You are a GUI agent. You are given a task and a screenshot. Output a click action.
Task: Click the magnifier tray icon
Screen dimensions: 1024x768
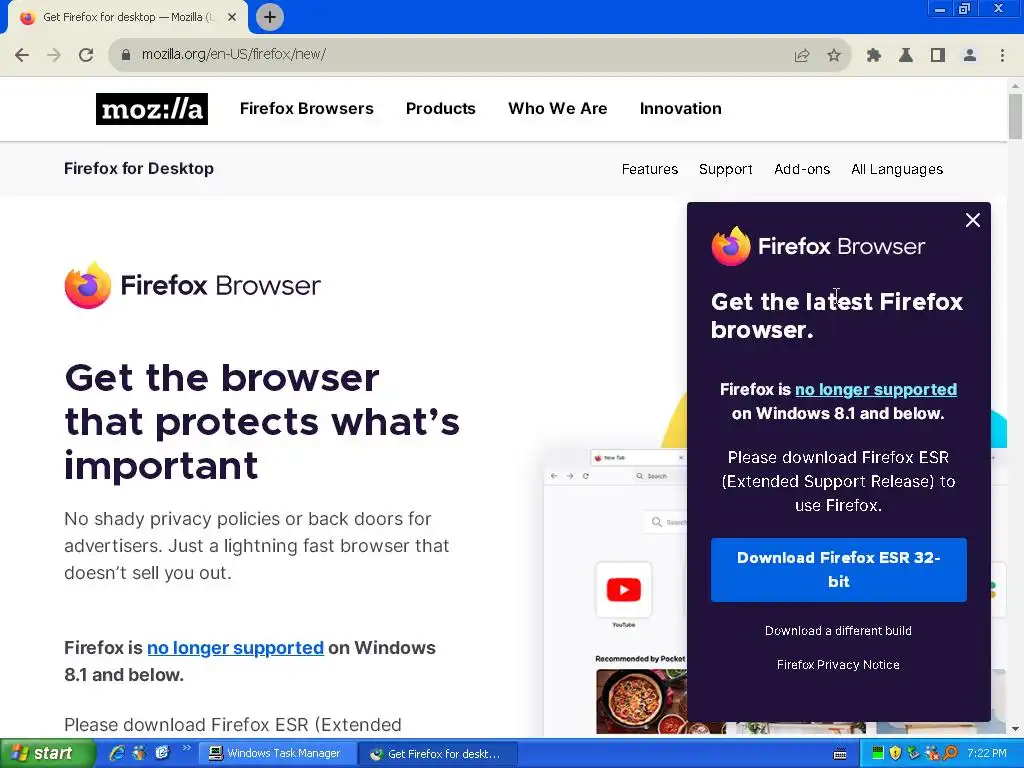click(x=950, y=754)
